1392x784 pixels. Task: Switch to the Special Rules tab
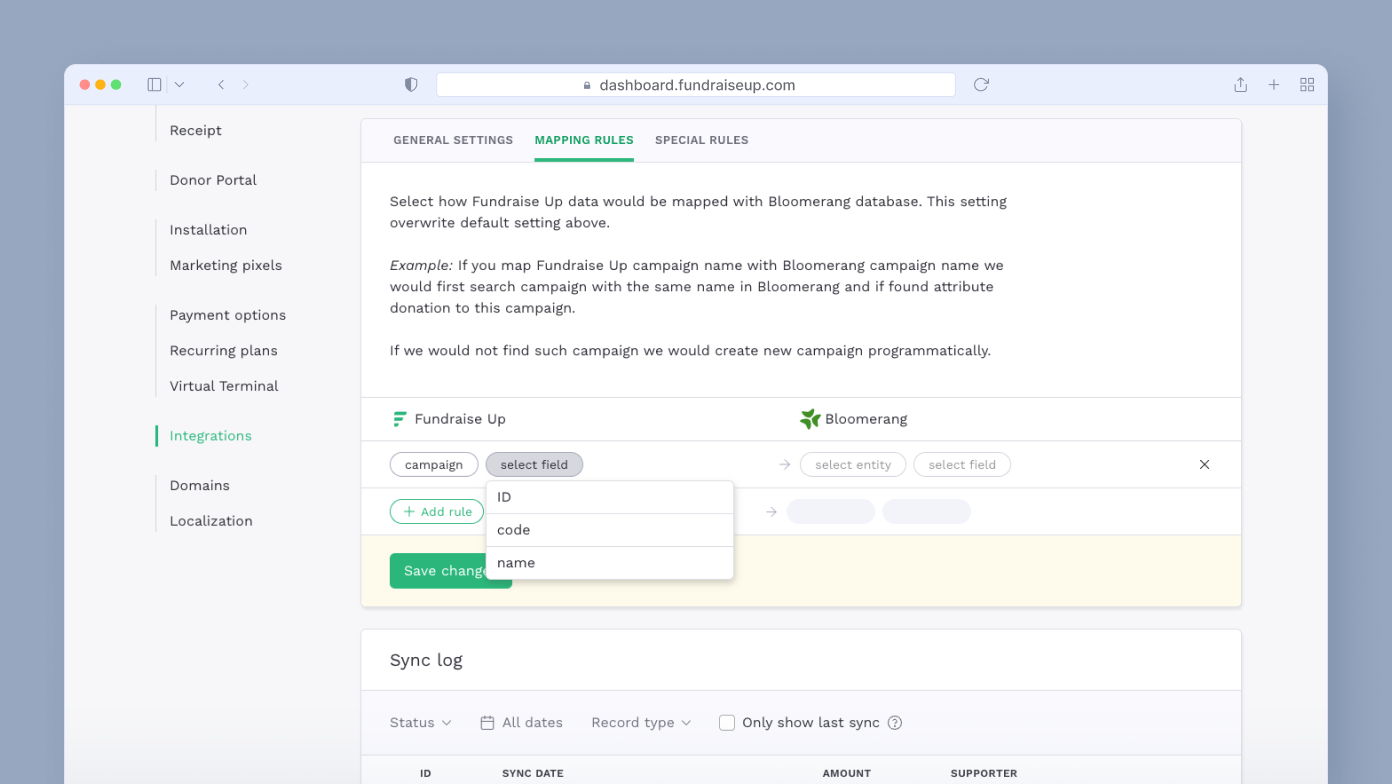point(702,140)
